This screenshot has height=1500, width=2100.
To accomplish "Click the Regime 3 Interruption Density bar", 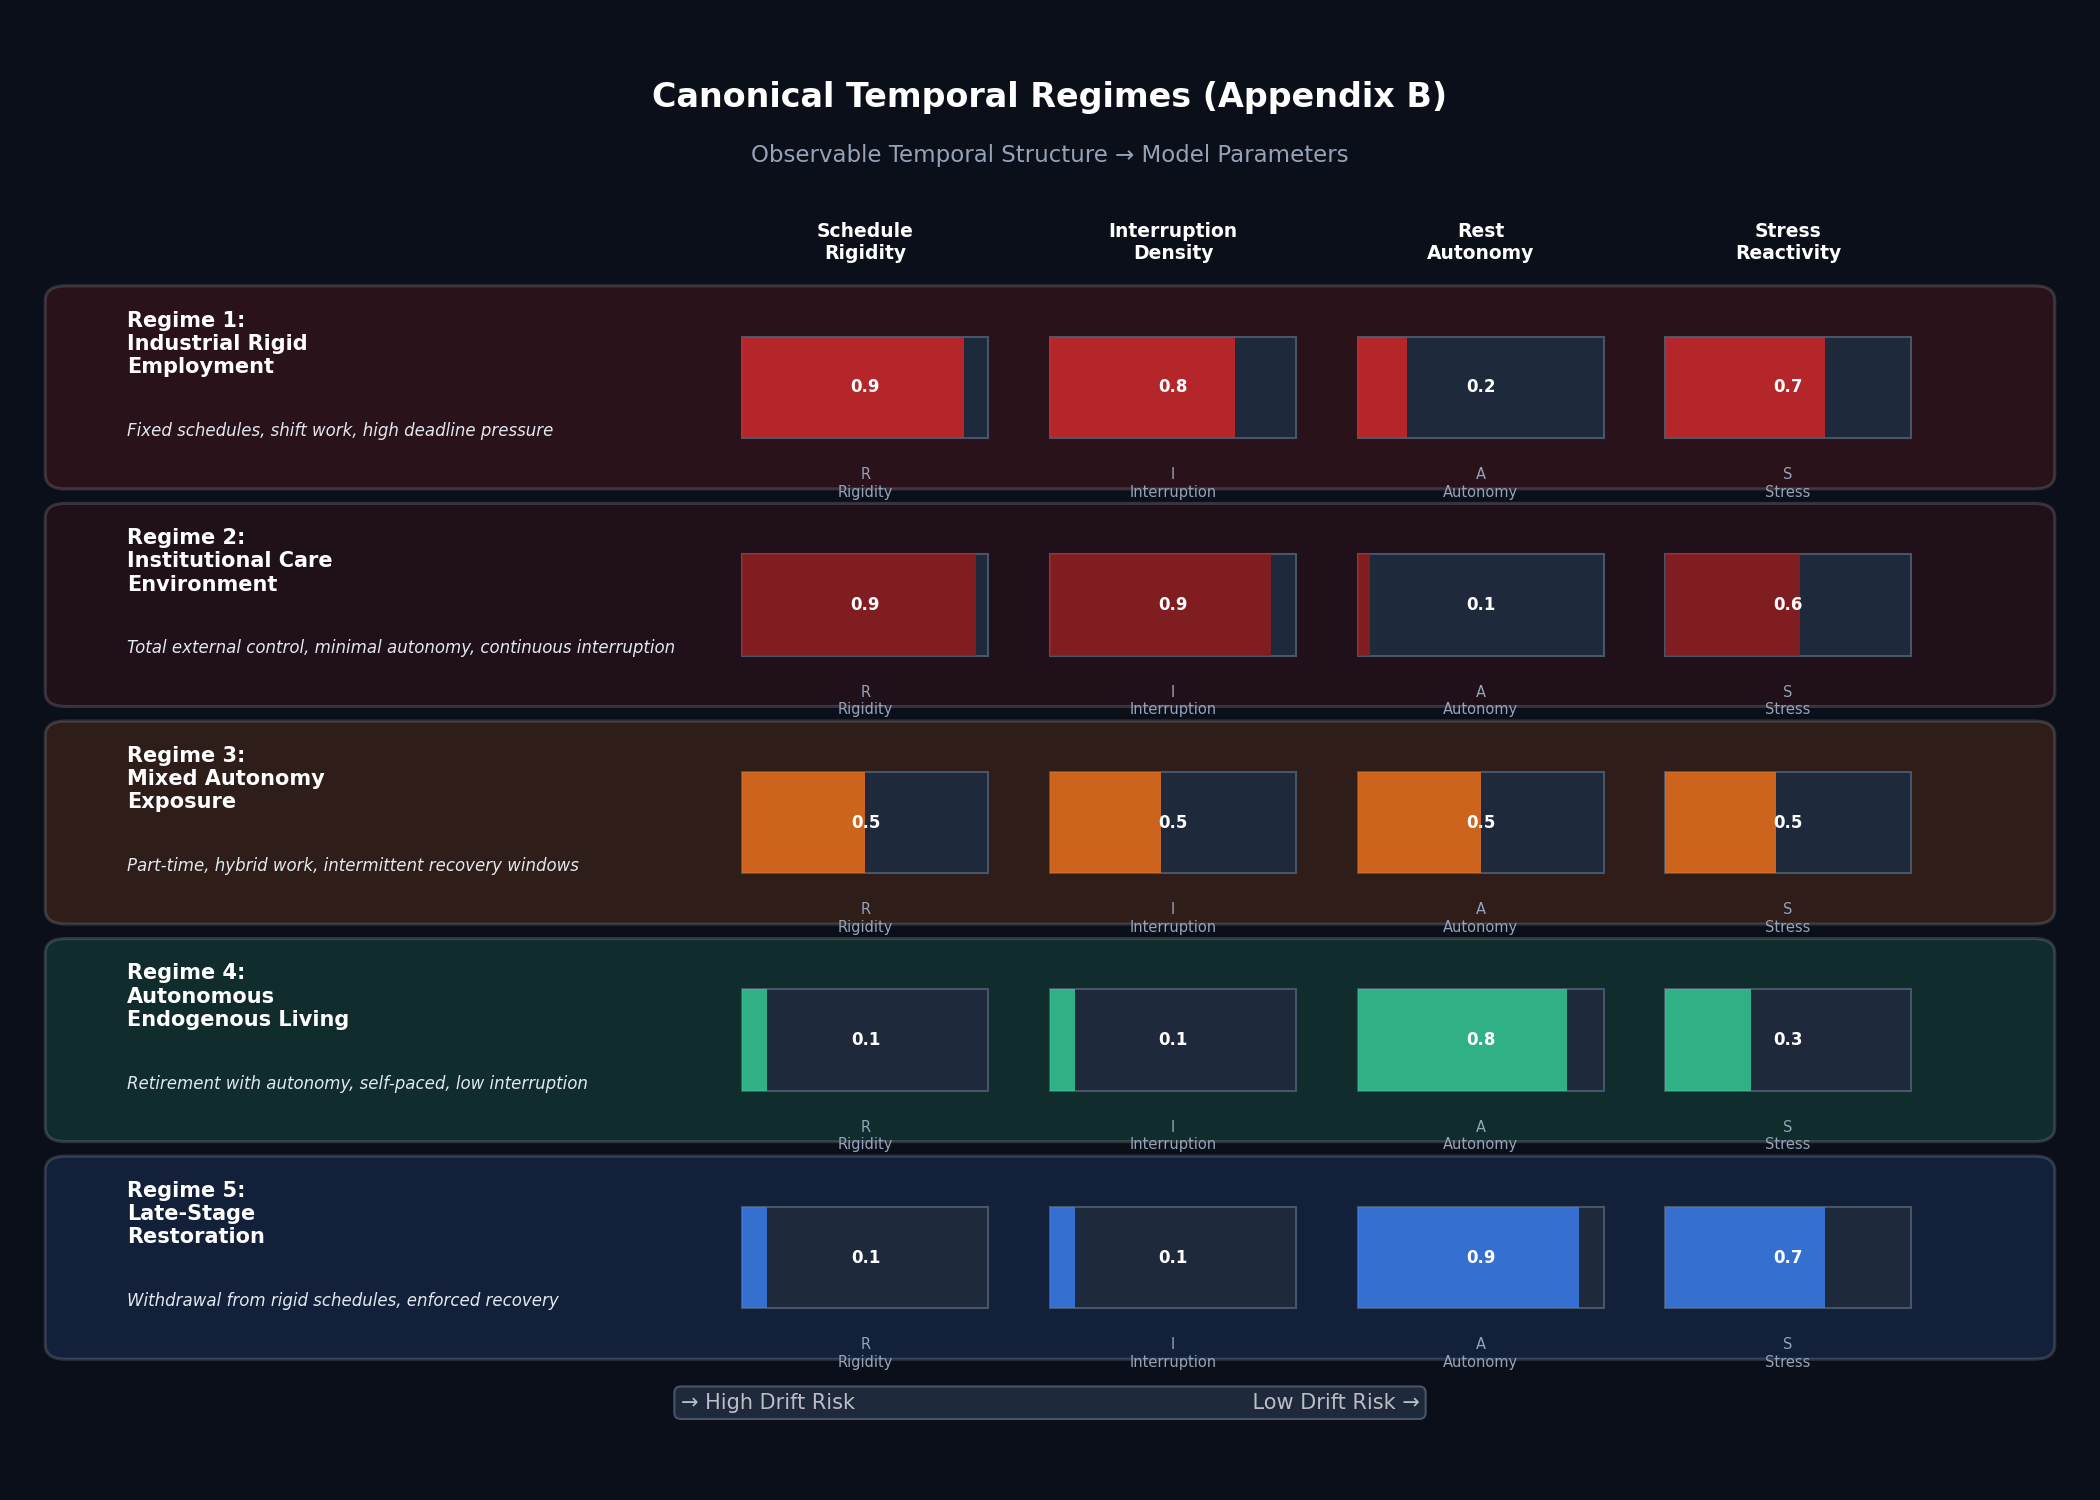I will pyautogui.click(x=1172, y=822).
